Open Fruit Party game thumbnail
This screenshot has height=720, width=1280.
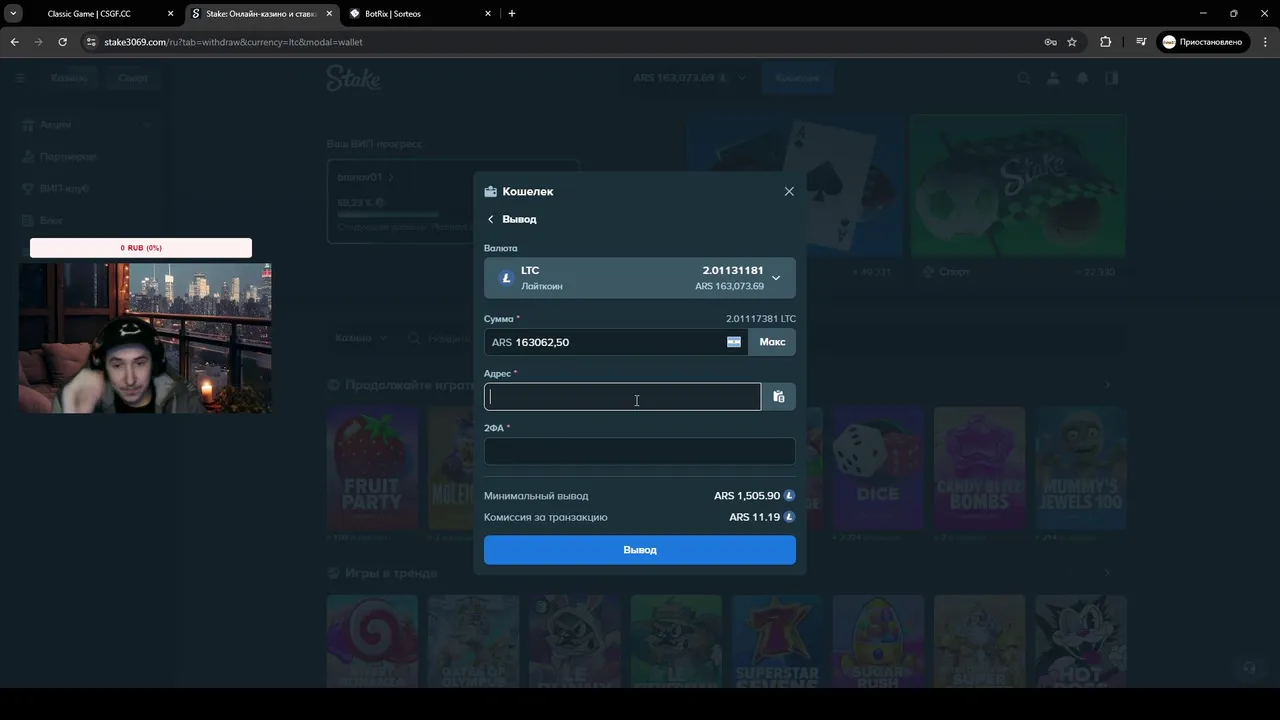pyautogui.click(x=372, y=468)
